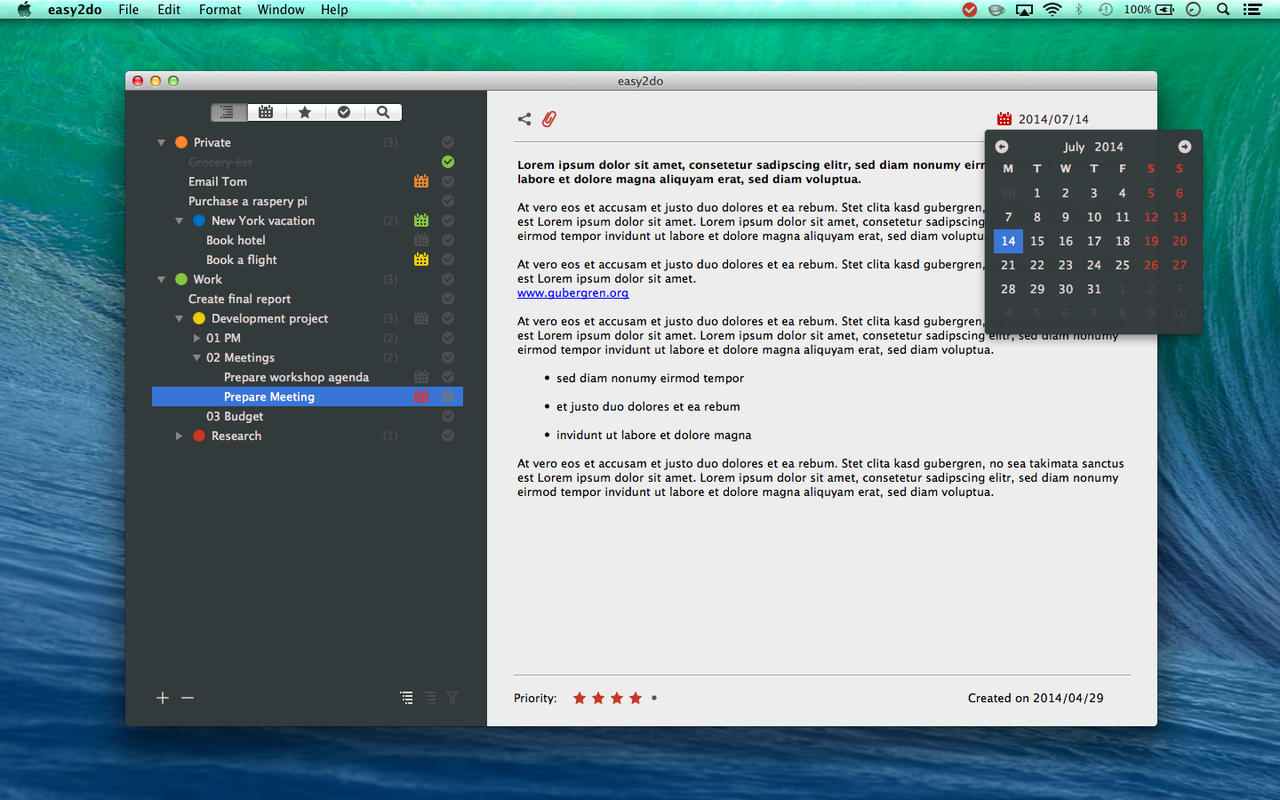Open the www.gubergren.org link
The width and height of the screenshot is (1280, 800).
pos(573,293)
